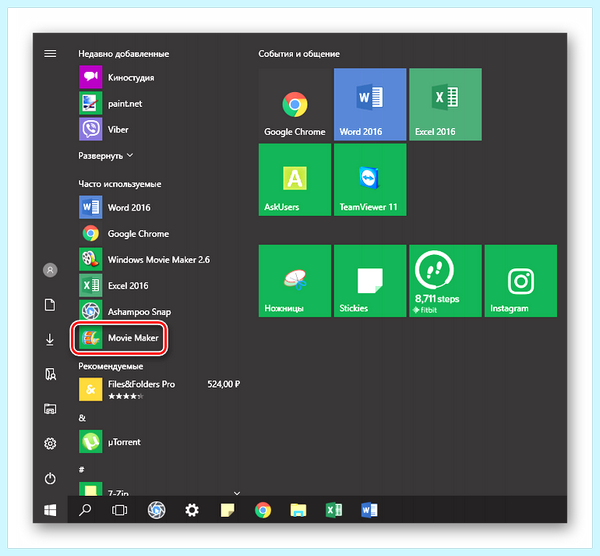This screenshot has height=556, width=600.
Task: Open sticky notes on the taskbar
Action: [227, 510]
